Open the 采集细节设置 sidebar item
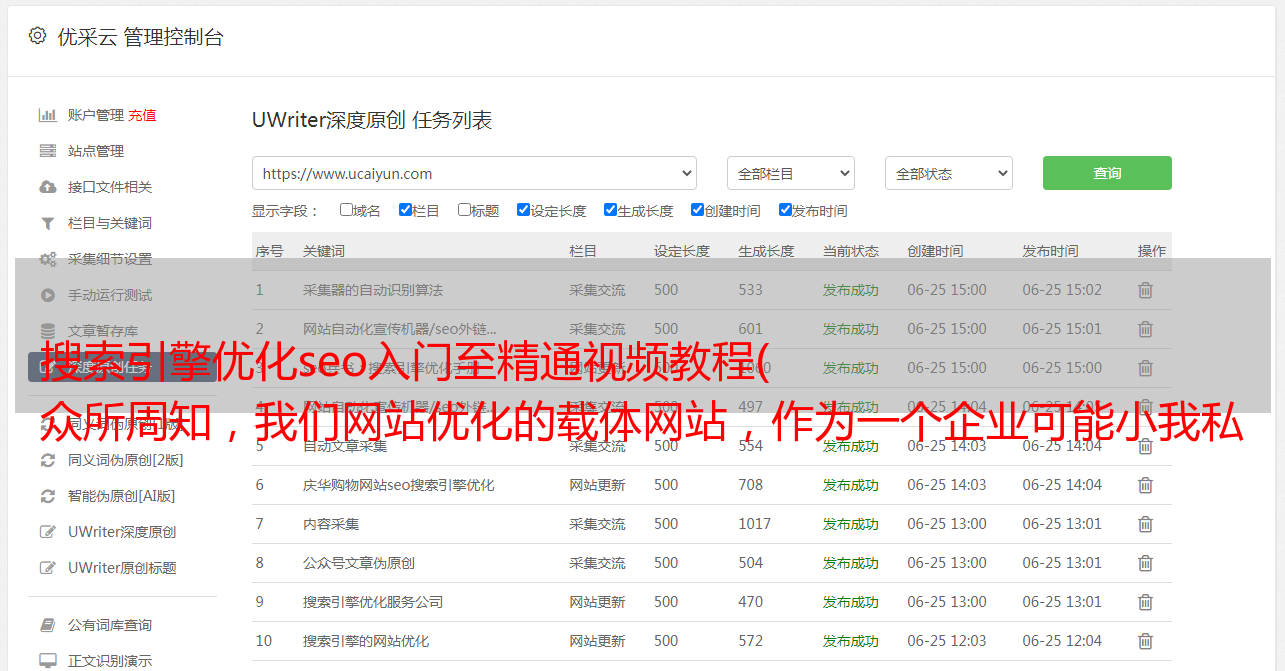 (110, 259)
